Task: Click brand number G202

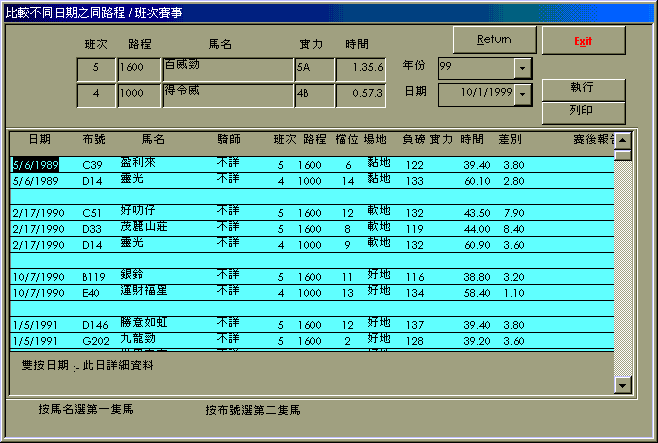Action: (x=96, y=341)
